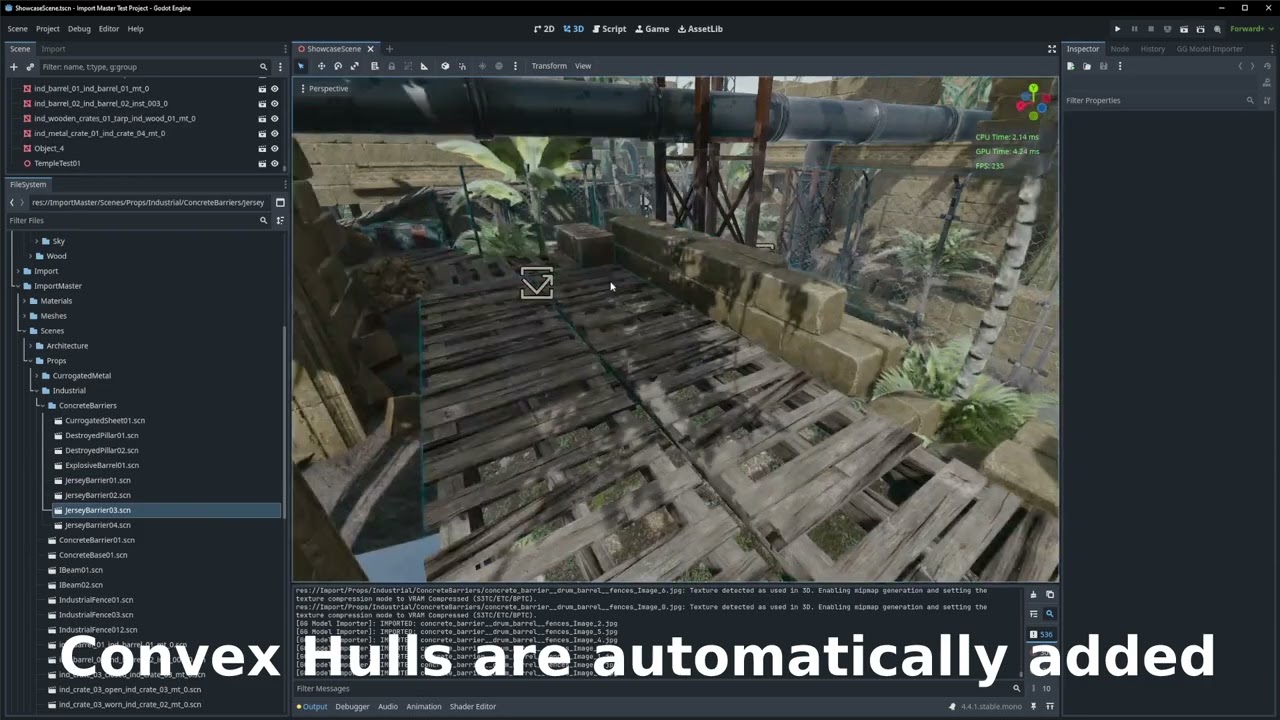Open the Debug menu
The image size is (1280, 720).
click(x=79, y=29)
